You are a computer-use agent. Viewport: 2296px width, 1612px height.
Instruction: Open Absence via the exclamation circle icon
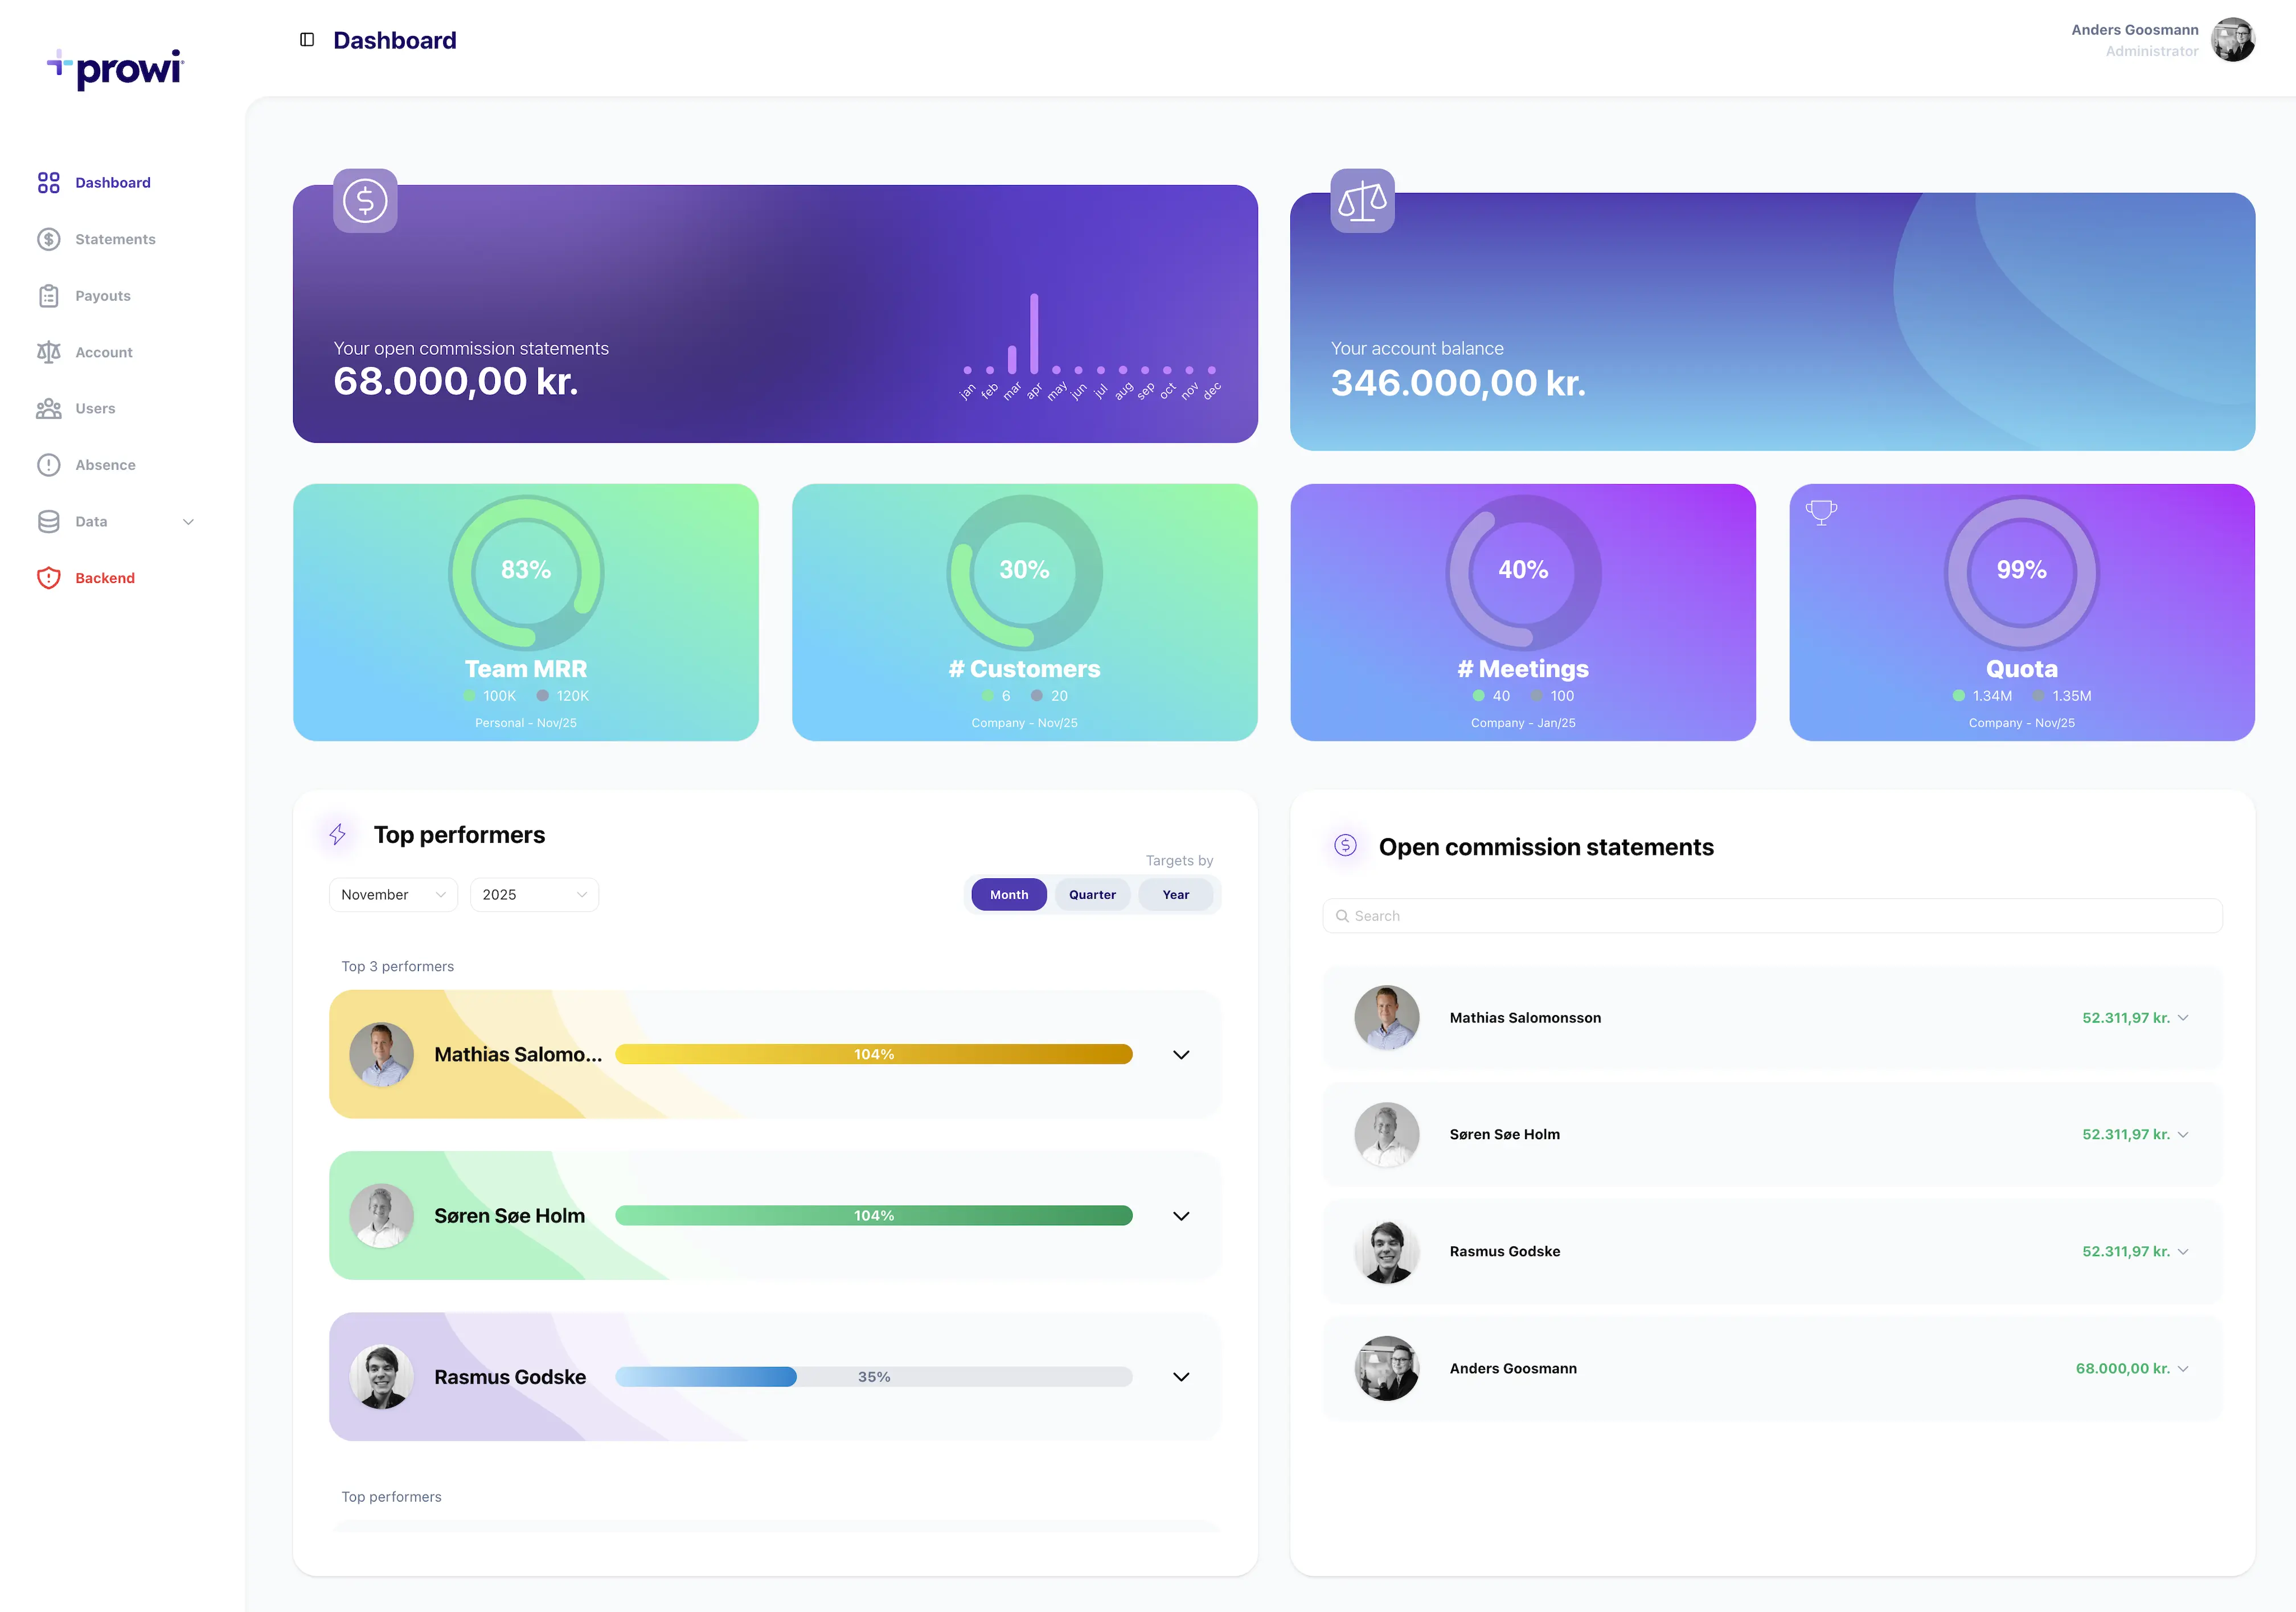(49, 465)
